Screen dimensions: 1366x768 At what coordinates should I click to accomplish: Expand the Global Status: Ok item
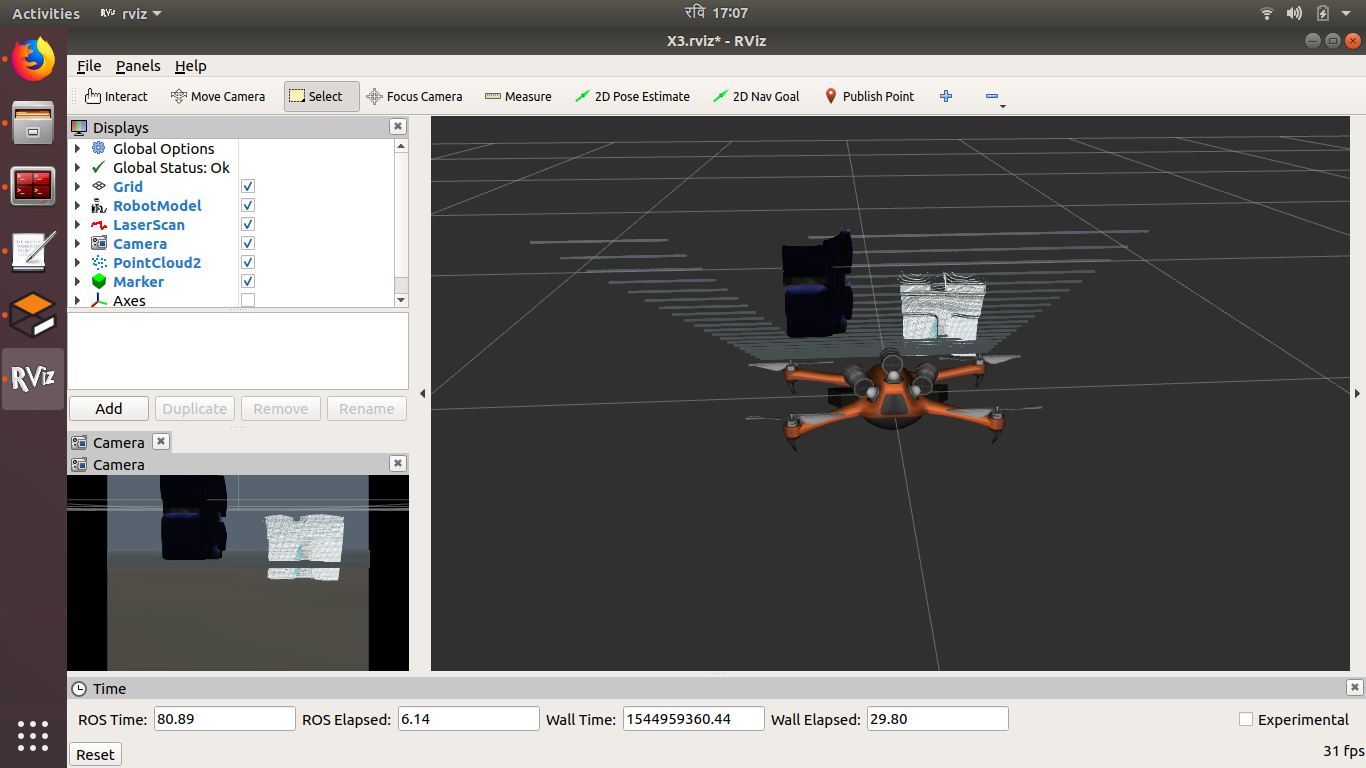pyautogui.click(x=78, y=167)
